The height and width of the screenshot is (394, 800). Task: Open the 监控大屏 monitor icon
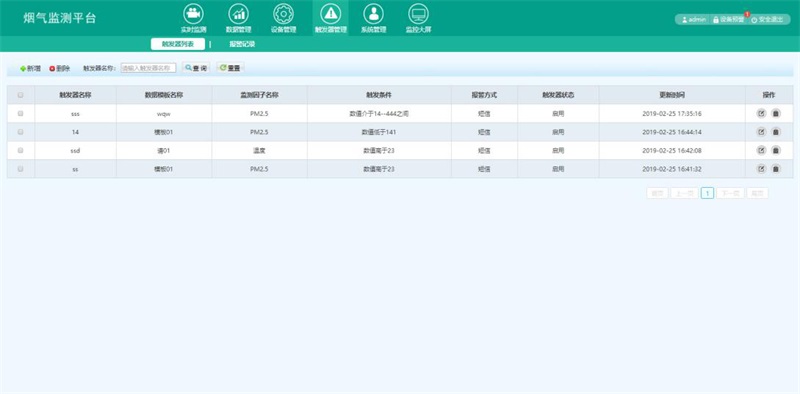point(418,14)
